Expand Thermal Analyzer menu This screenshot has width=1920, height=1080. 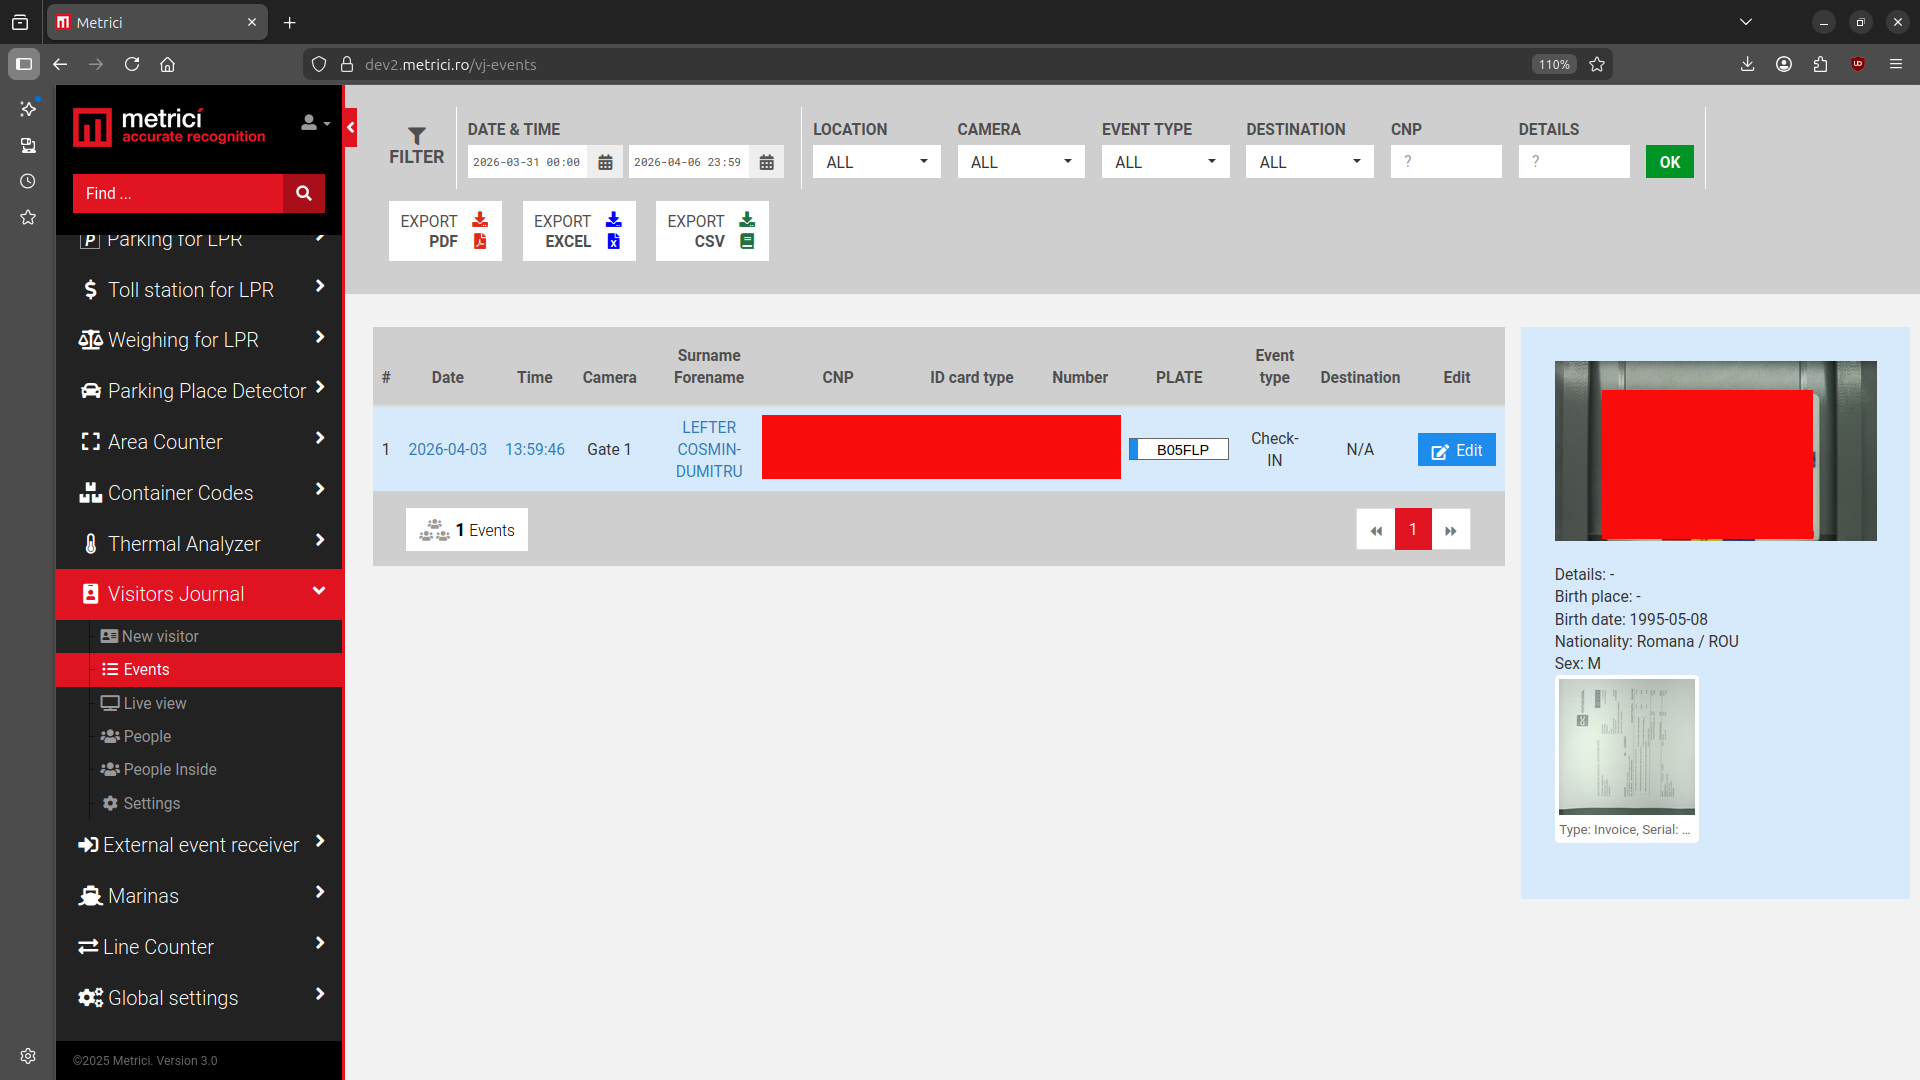point(200,544)
